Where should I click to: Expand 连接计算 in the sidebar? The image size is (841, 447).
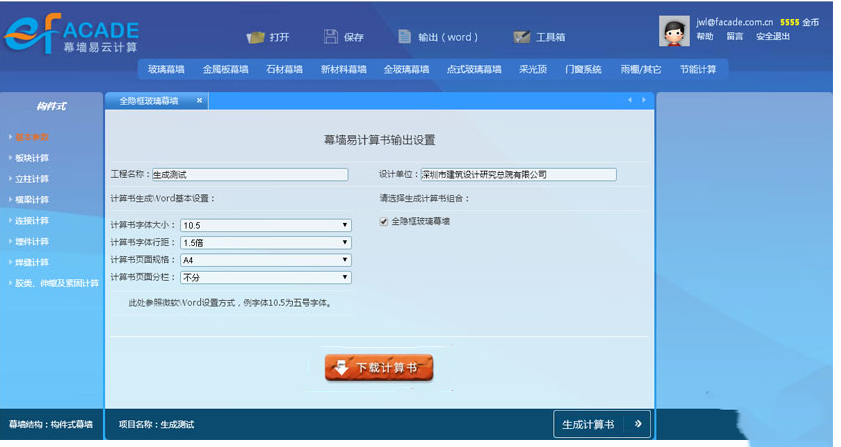(31, 221)
